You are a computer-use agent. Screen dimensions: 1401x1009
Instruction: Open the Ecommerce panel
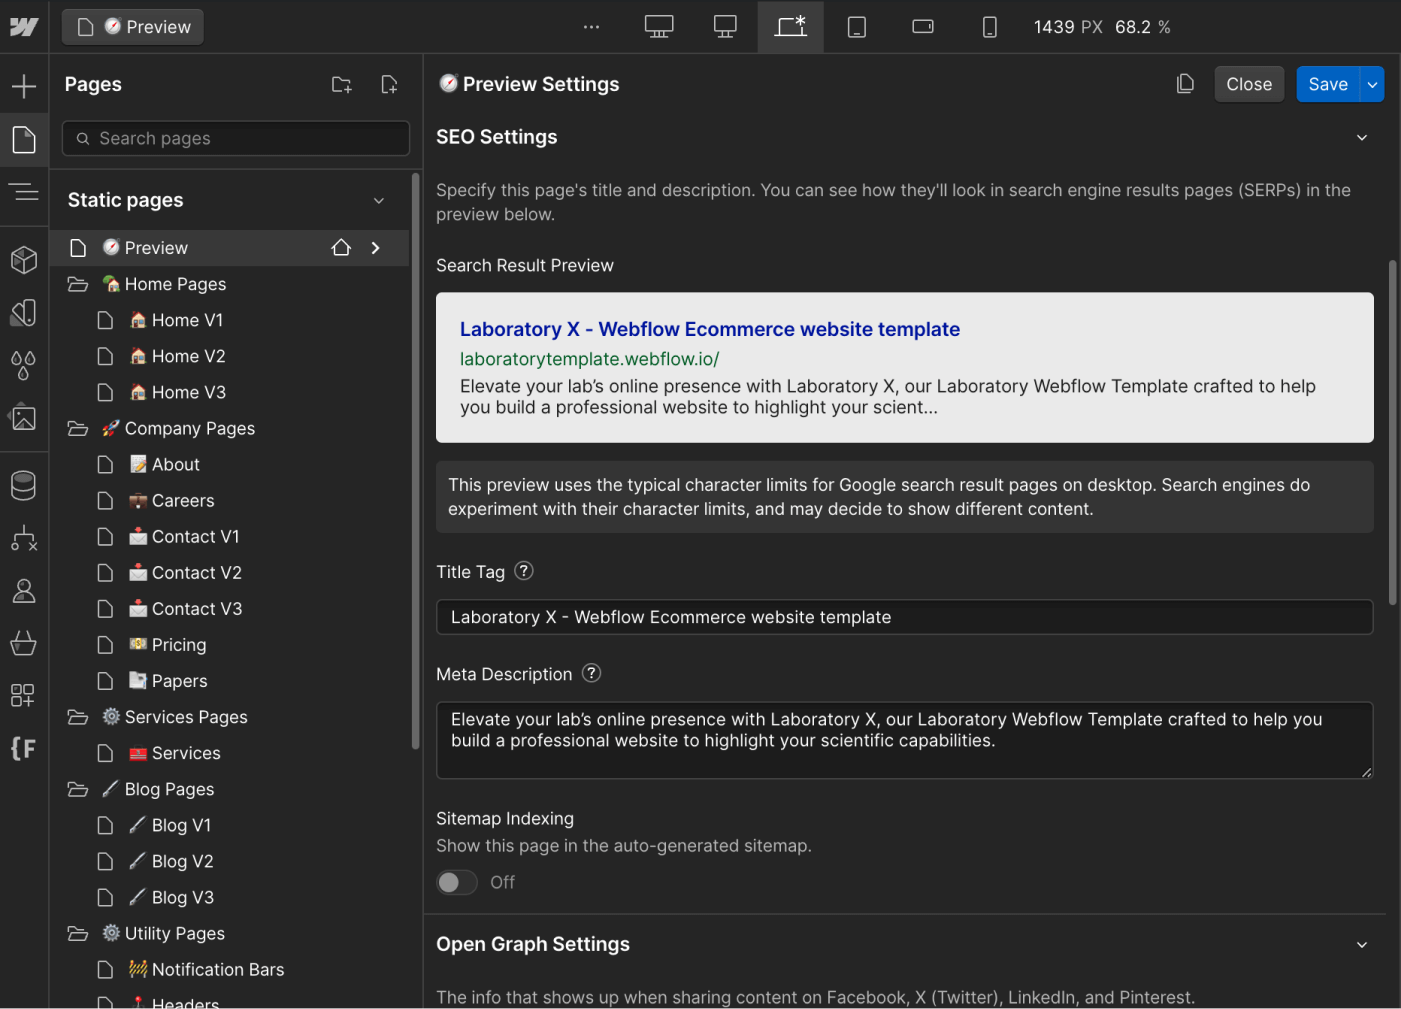[x=24, y=643]
